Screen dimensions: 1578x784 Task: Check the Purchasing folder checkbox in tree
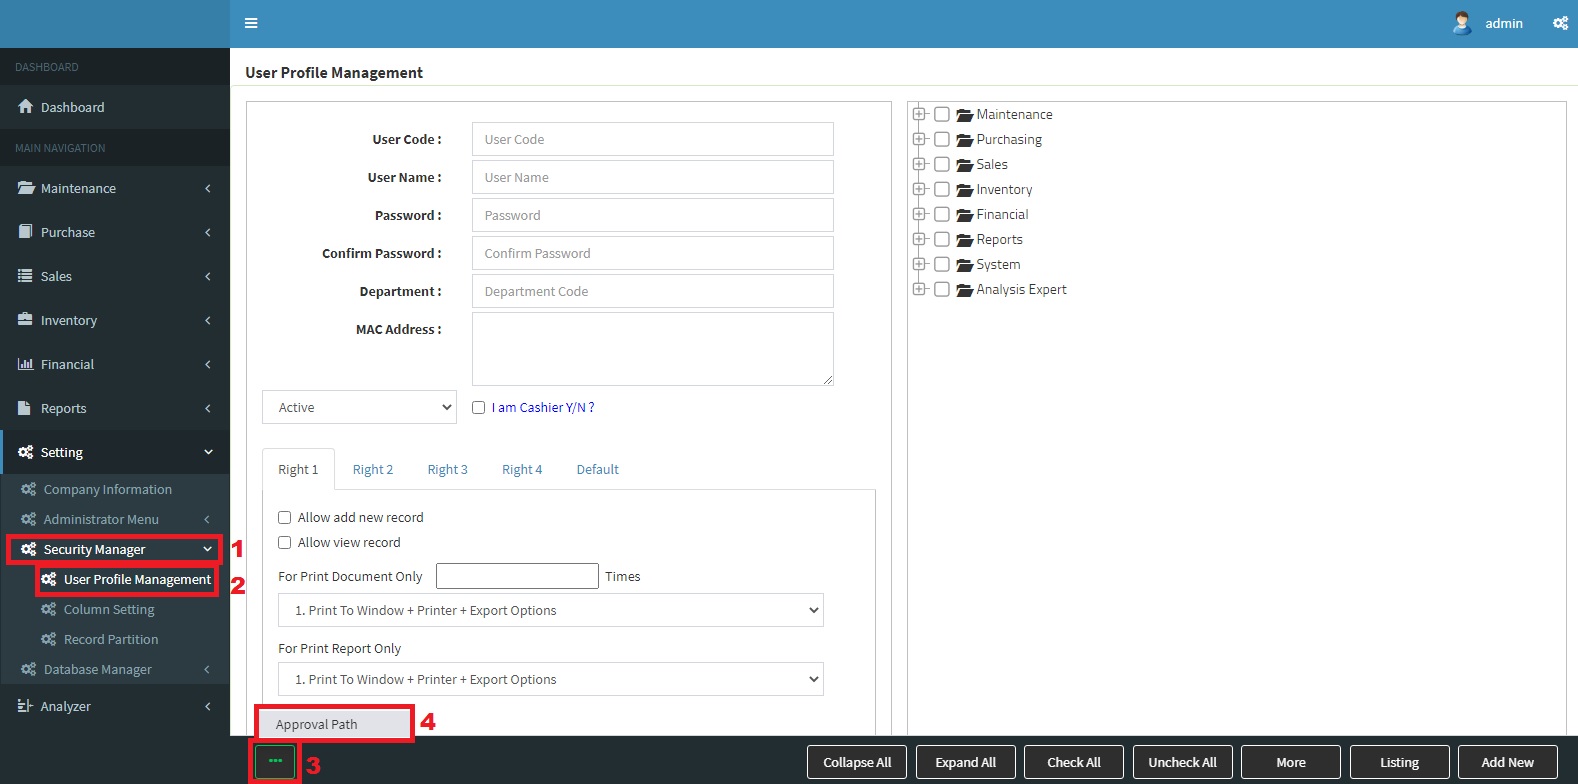point(942,140)
